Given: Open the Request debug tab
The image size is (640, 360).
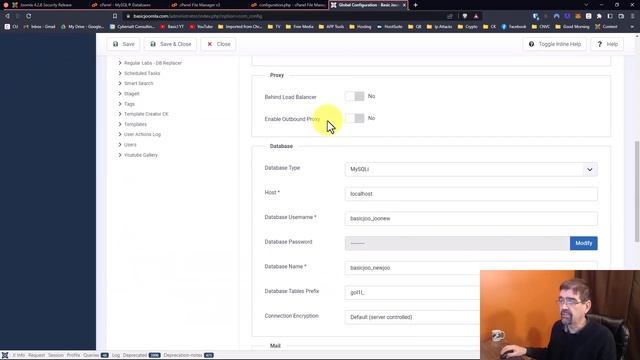Looking at the screenshot, I should point(36,355).
